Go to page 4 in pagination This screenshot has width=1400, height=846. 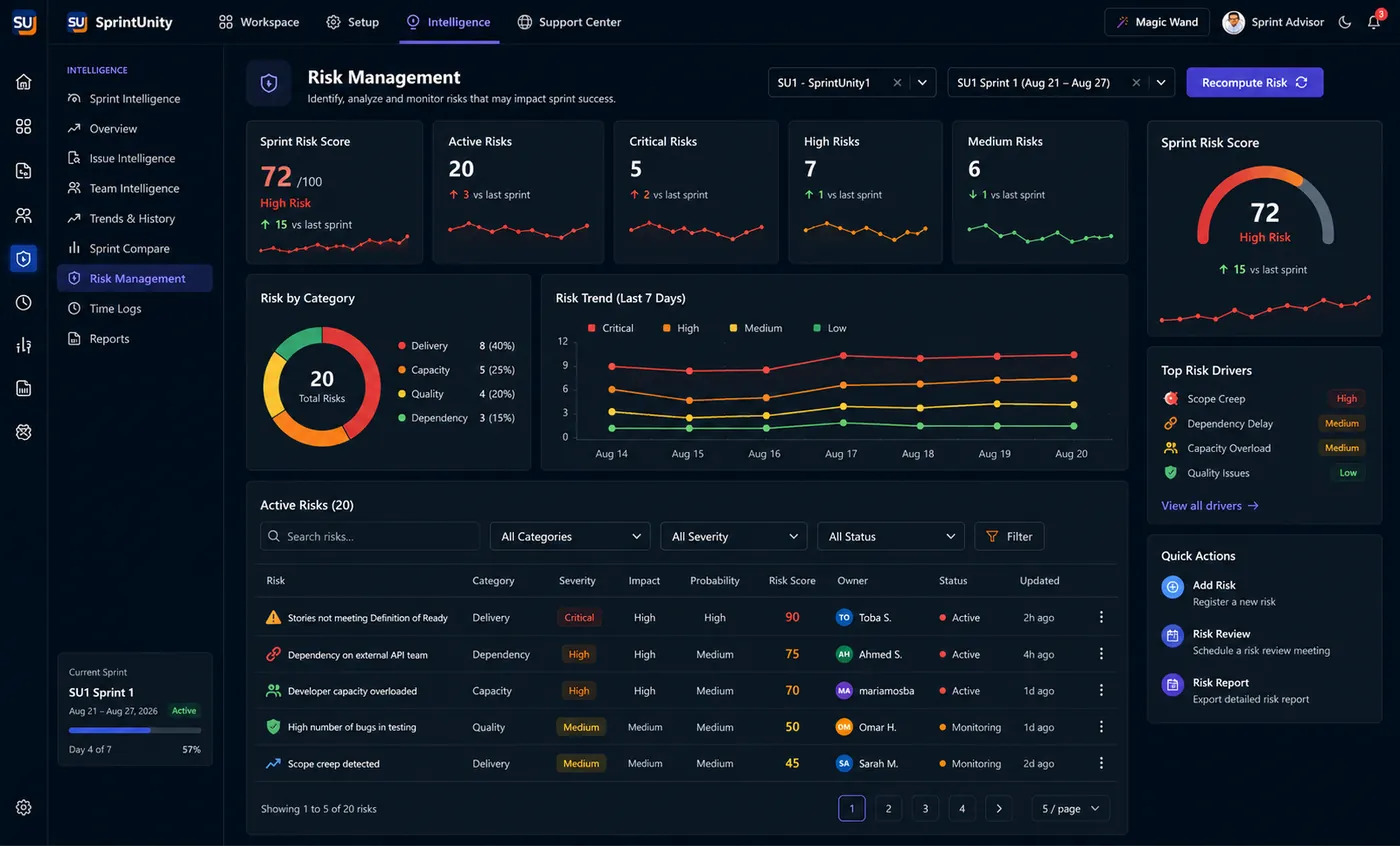coord(962,808)
